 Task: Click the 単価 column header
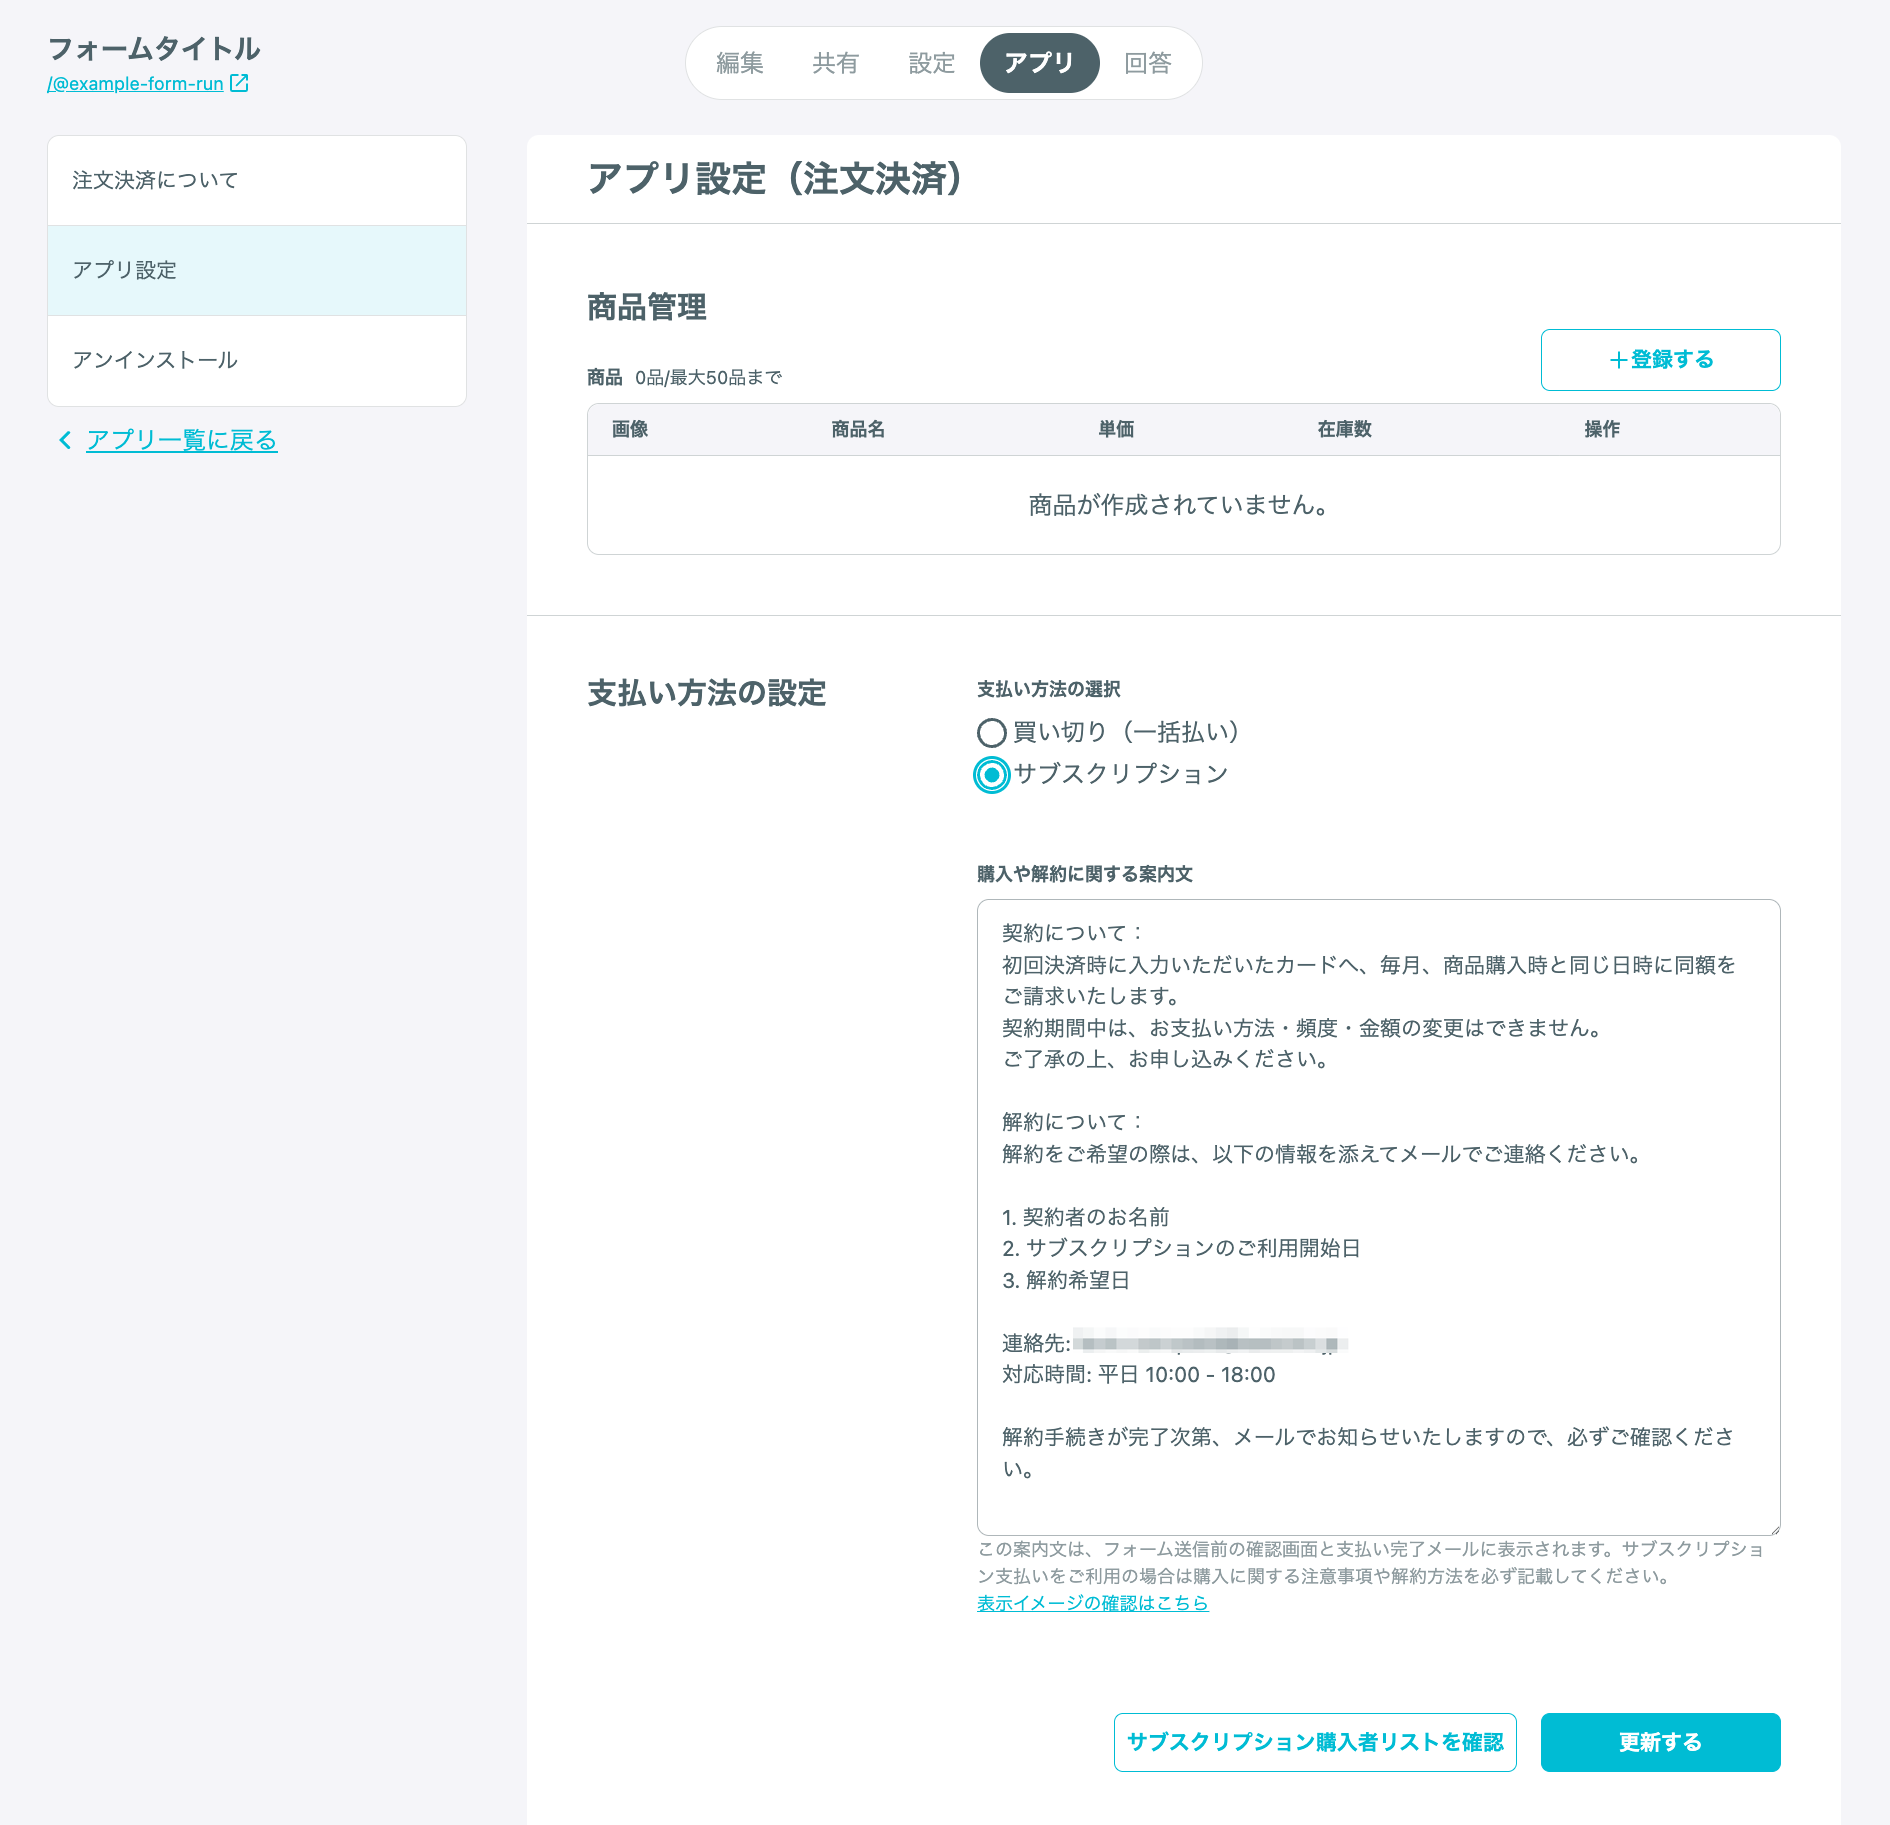[x=1116, y=429]
